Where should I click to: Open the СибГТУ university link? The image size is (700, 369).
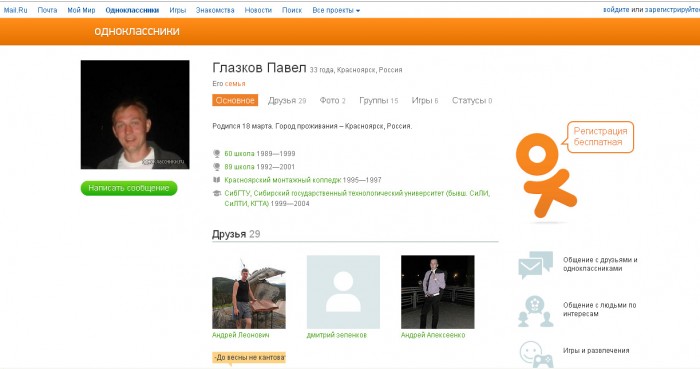(357, 198)
